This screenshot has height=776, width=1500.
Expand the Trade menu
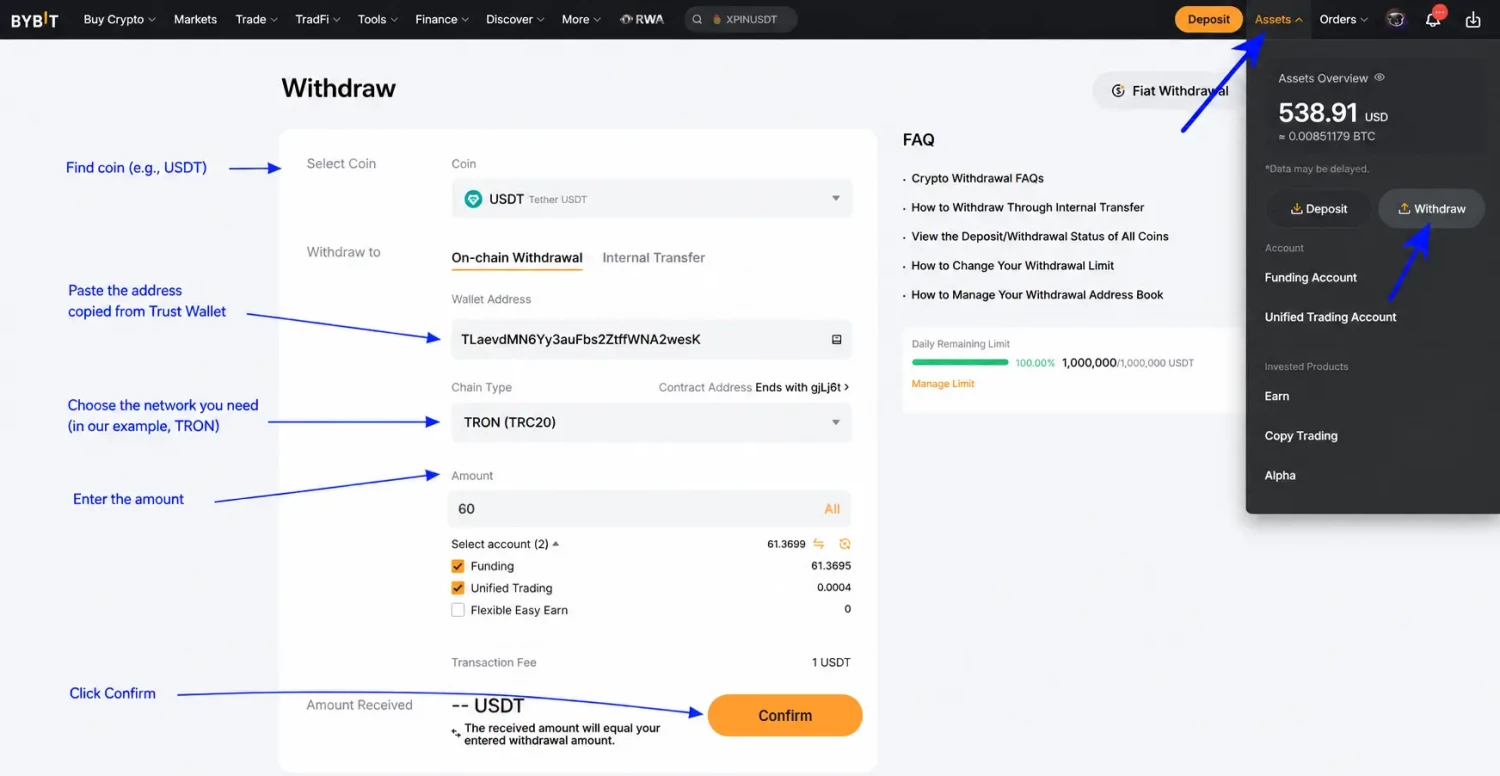(257, 19)
